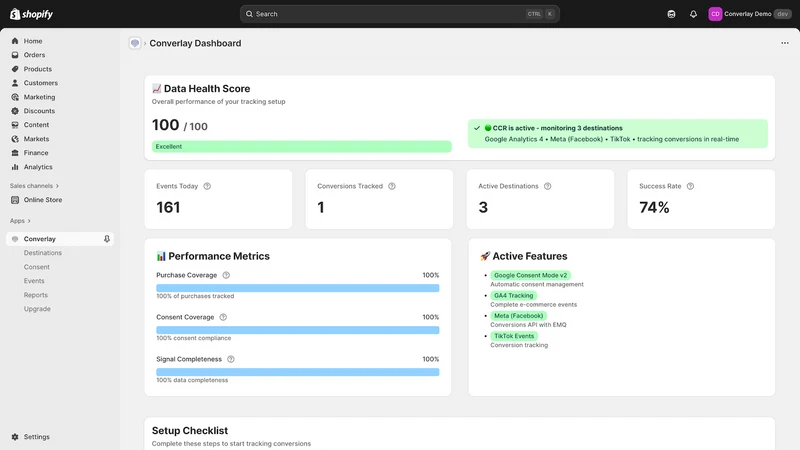This screenshot has height=450, width=800.
Task: Click the Marketing target icon
Action: (15, 97)
